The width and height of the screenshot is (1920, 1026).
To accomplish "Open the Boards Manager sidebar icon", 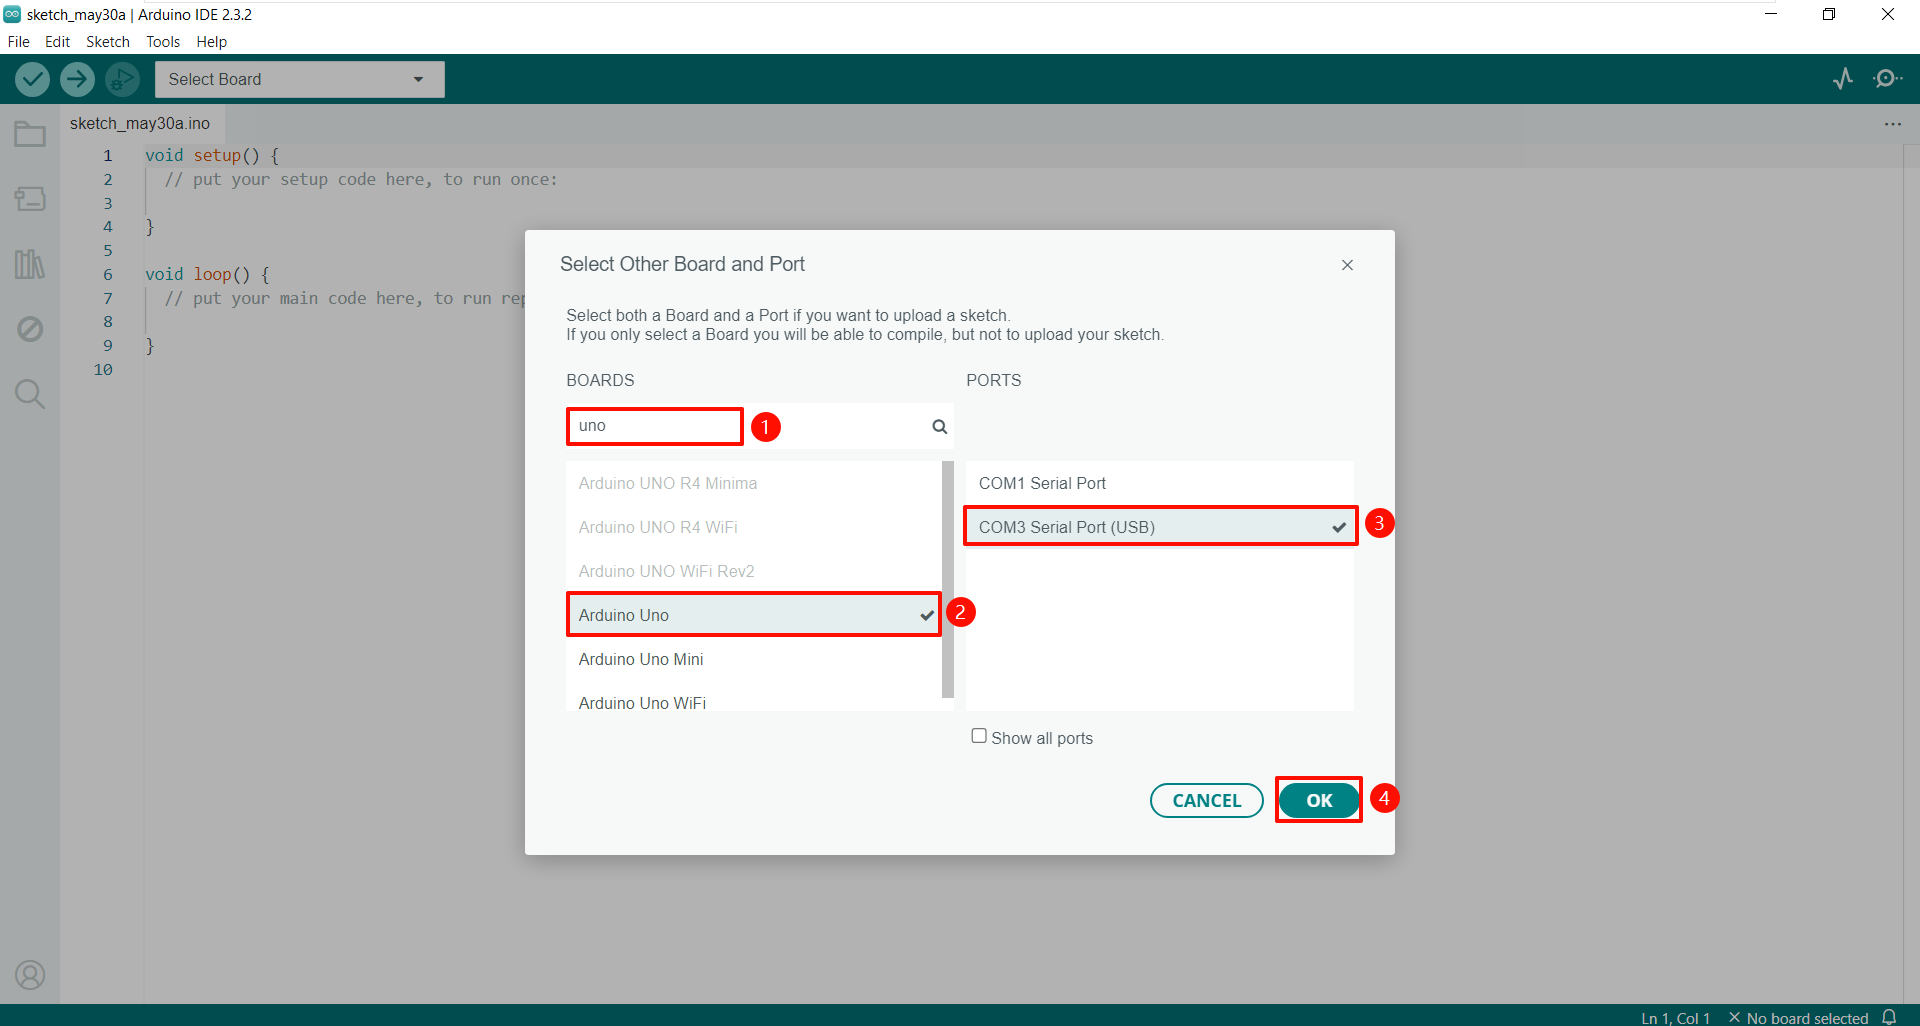I will pyautogui.click(x=30, y=199).
